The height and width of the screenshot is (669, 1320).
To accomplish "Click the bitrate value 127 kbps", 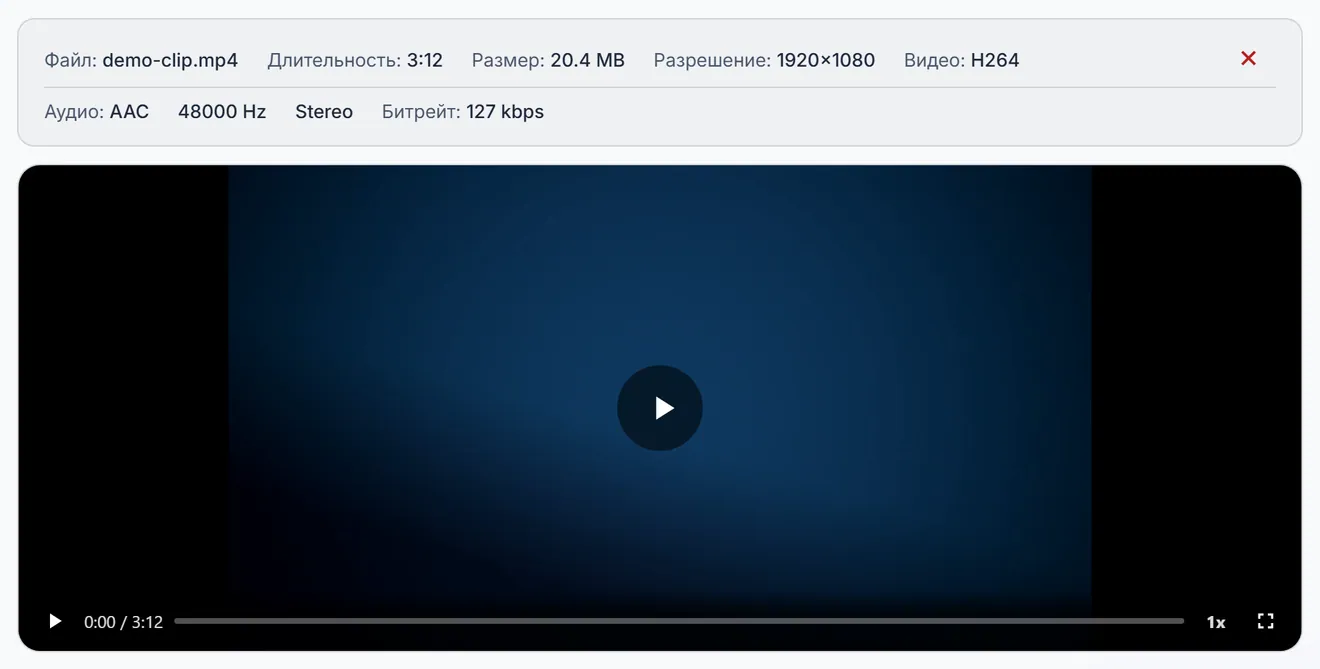I will [505, 112].
